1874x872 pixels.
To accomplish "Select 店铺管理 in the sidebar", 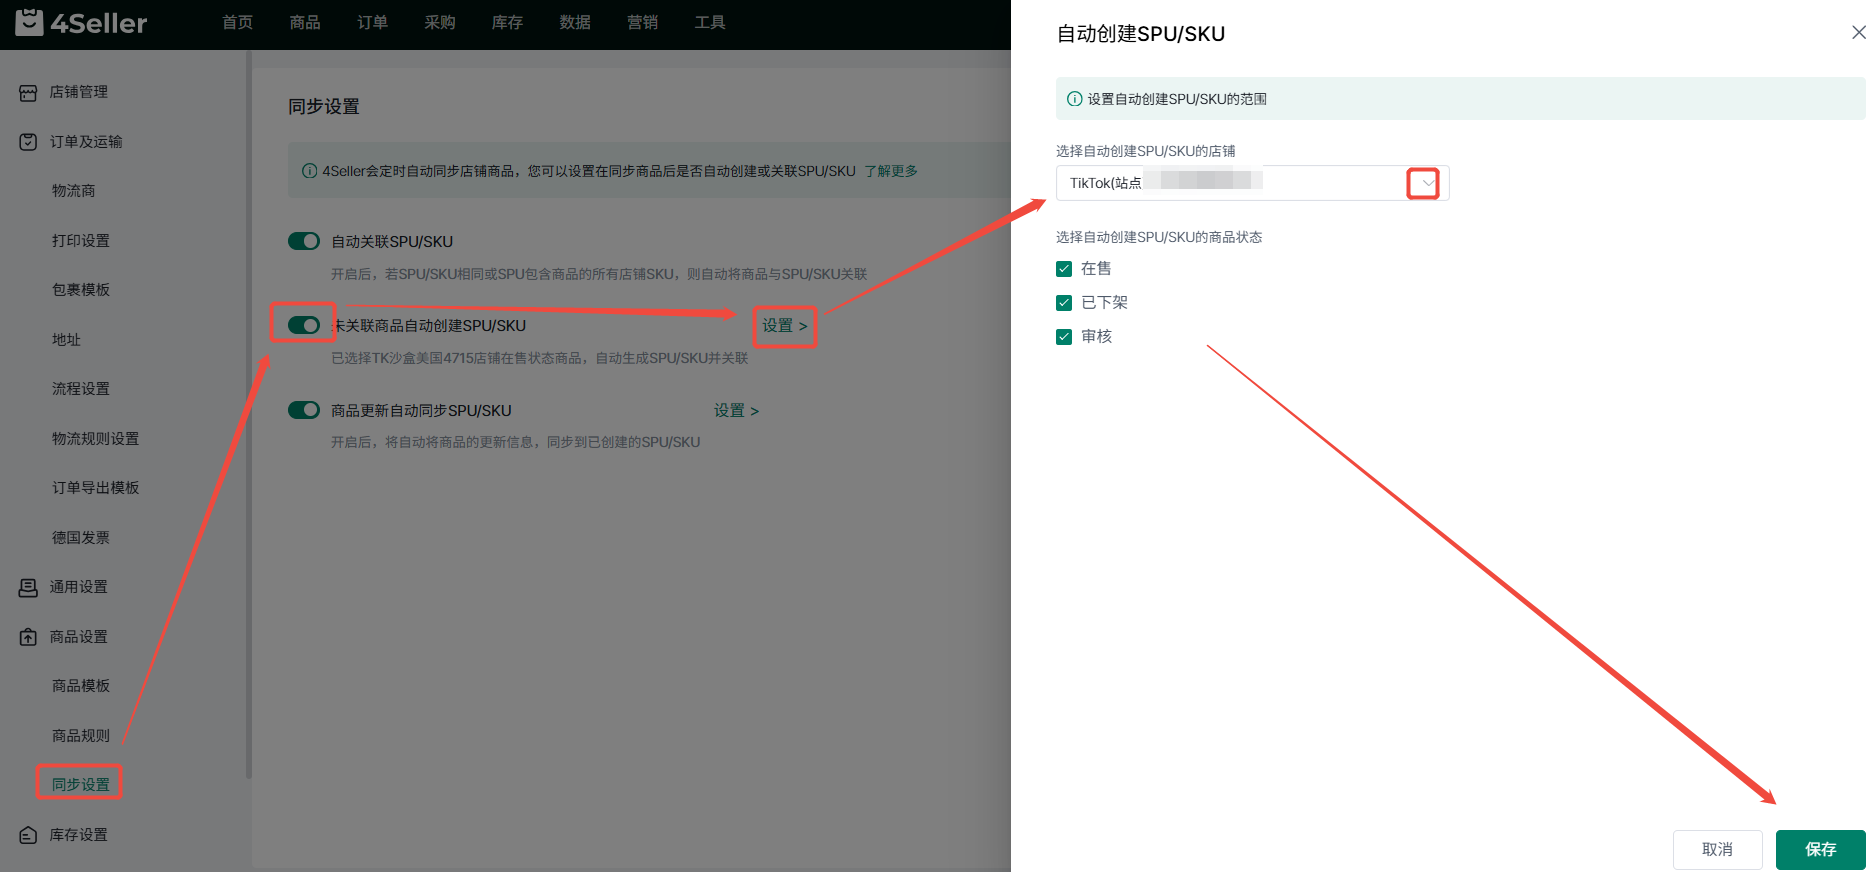I will pos(79,92).
